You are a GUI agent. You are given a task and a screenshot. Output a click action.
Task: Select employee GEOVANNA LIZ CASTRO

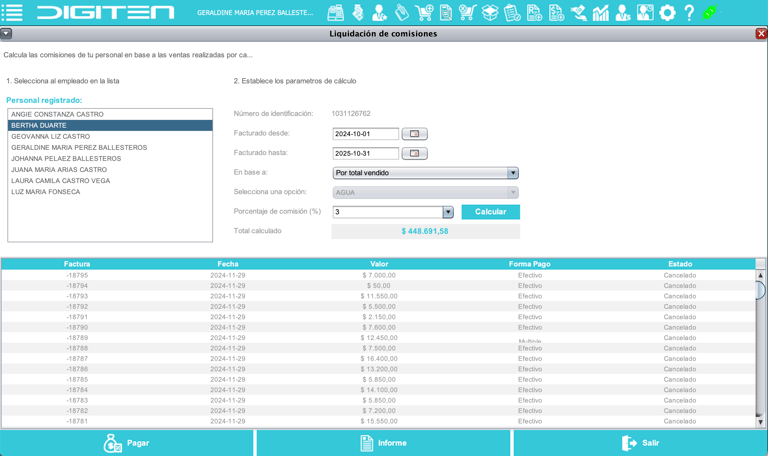110,136
